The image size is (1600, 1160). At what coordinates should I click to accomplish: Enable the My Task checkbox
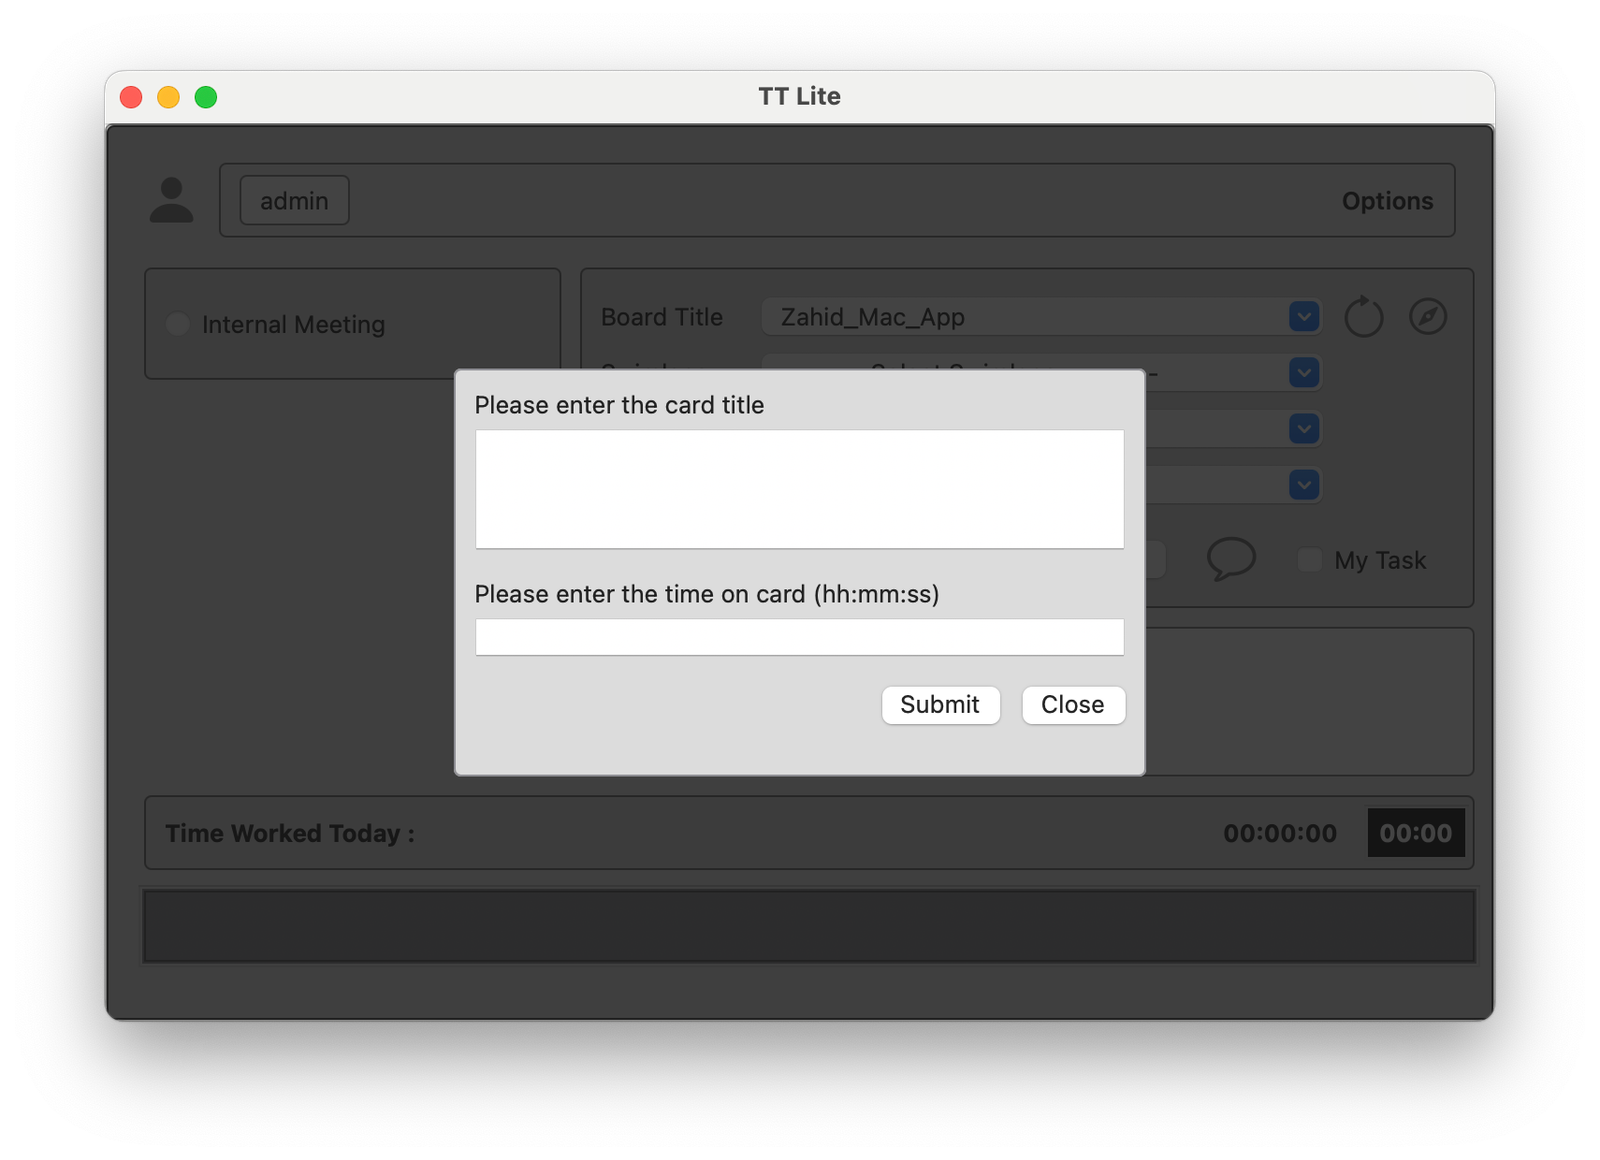point(1309,560)
